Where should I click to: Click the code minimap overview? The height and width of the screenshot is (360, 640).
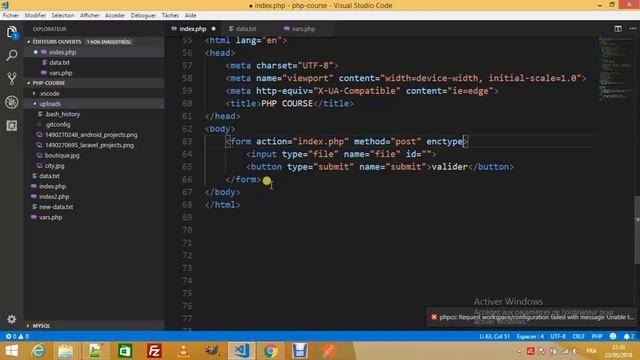point(616,68)
